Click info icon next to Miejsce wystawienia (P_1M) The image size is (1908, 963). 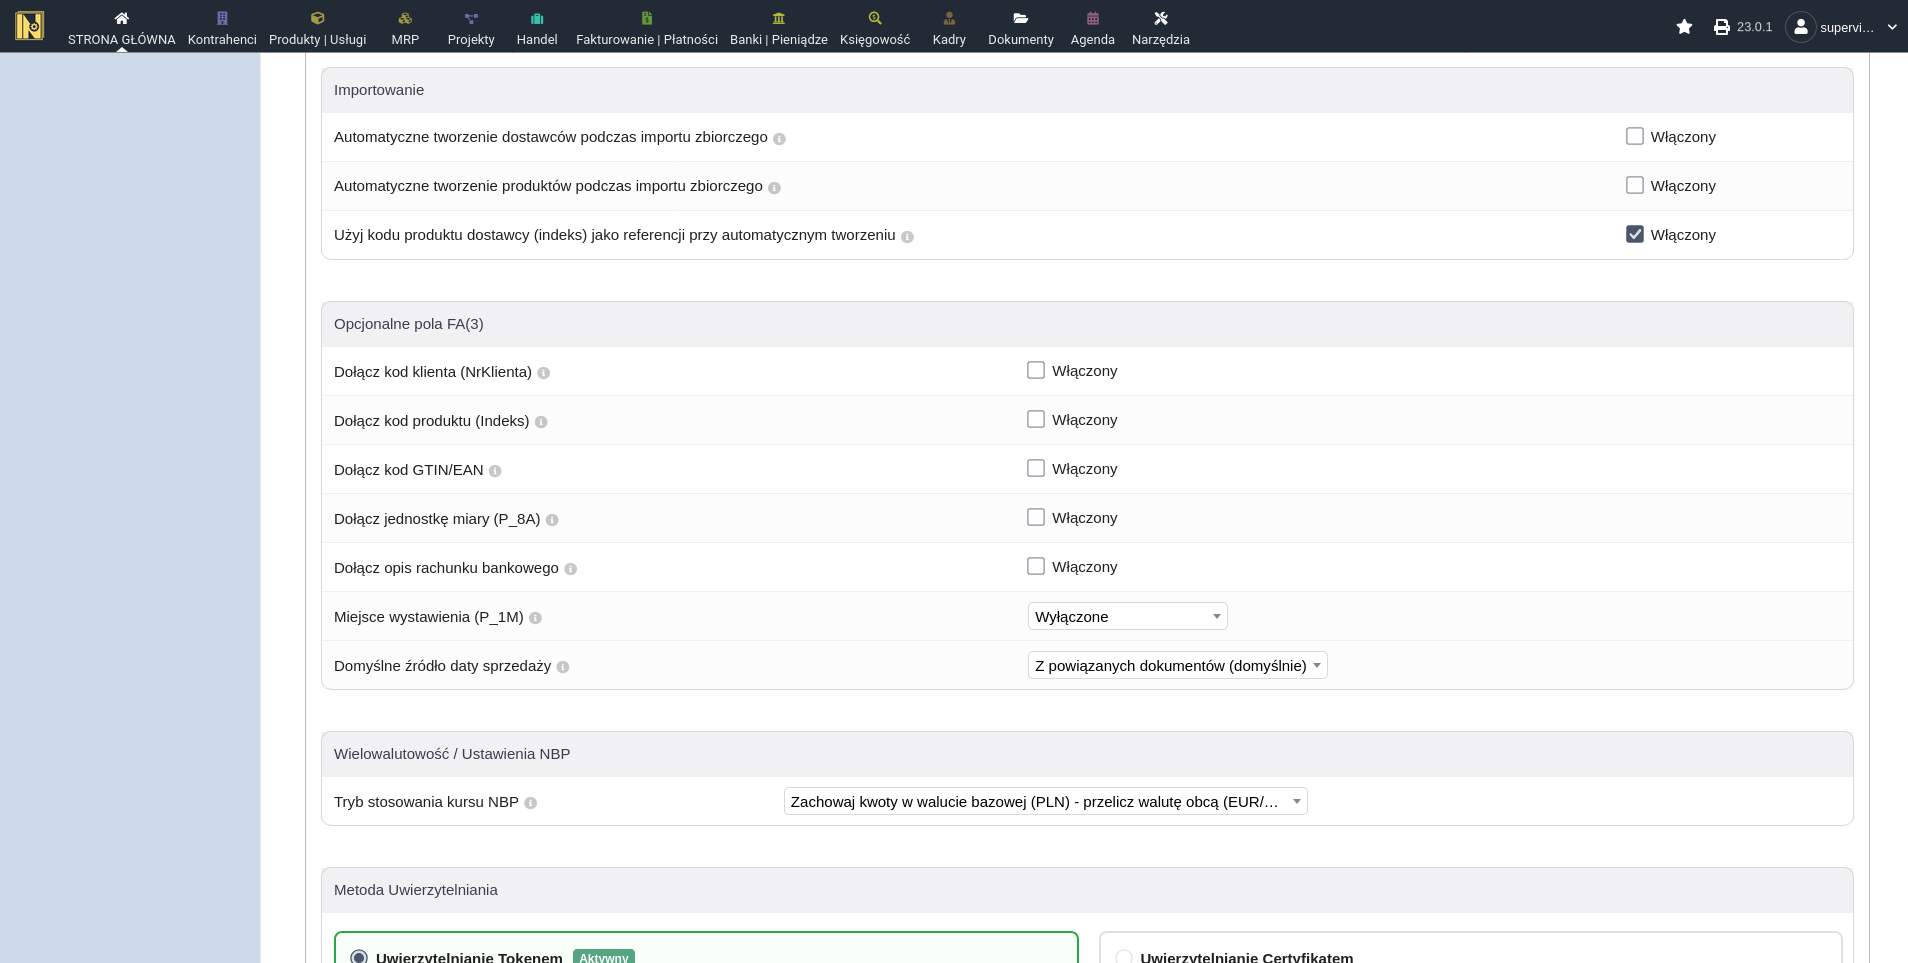point(535,618)
